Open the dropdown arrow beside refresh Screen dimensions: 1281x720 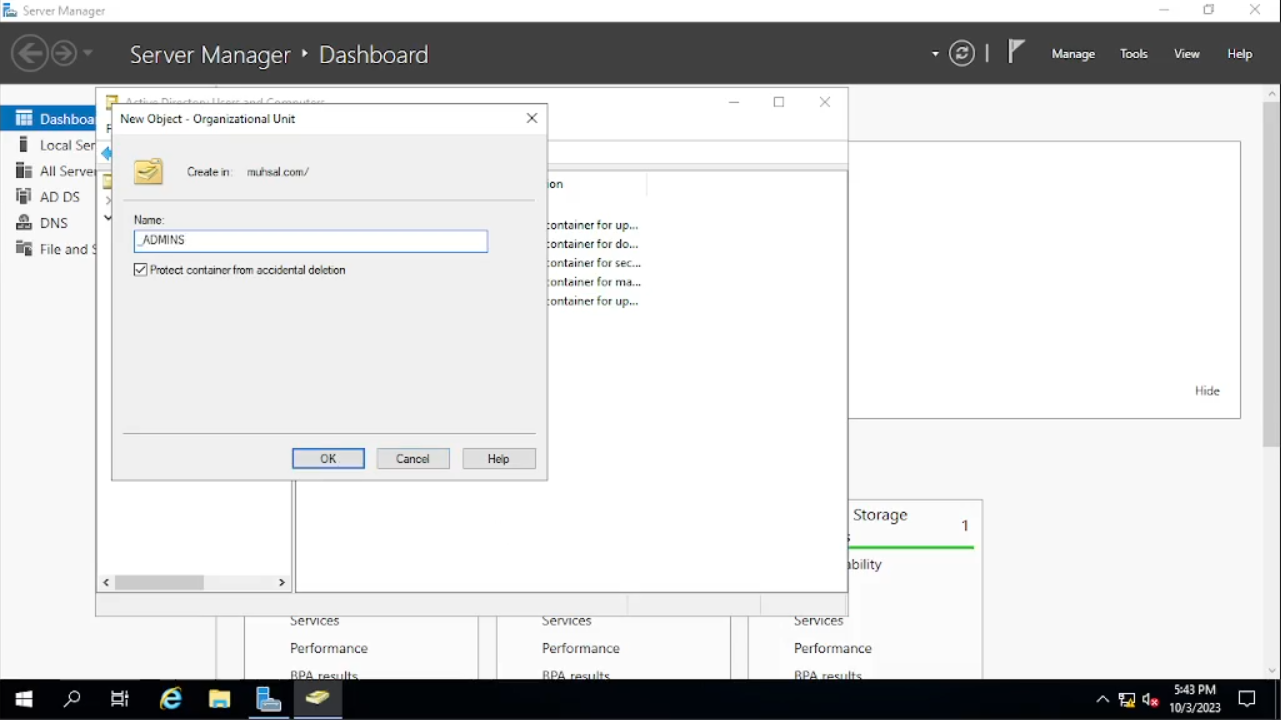pos(935,54)
